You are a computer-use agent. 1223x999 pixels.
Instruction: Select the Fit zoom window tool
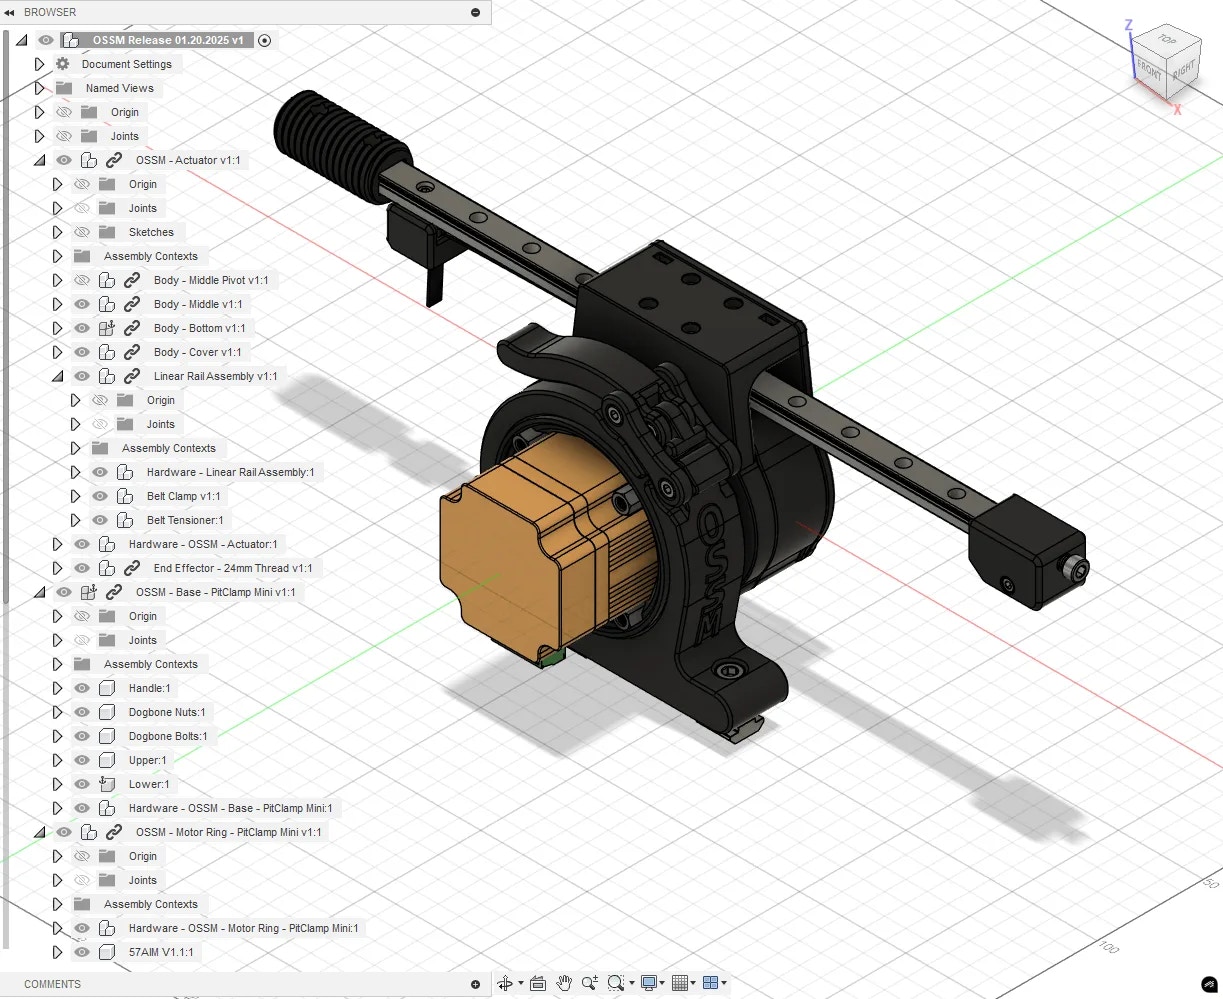point(614,983)
